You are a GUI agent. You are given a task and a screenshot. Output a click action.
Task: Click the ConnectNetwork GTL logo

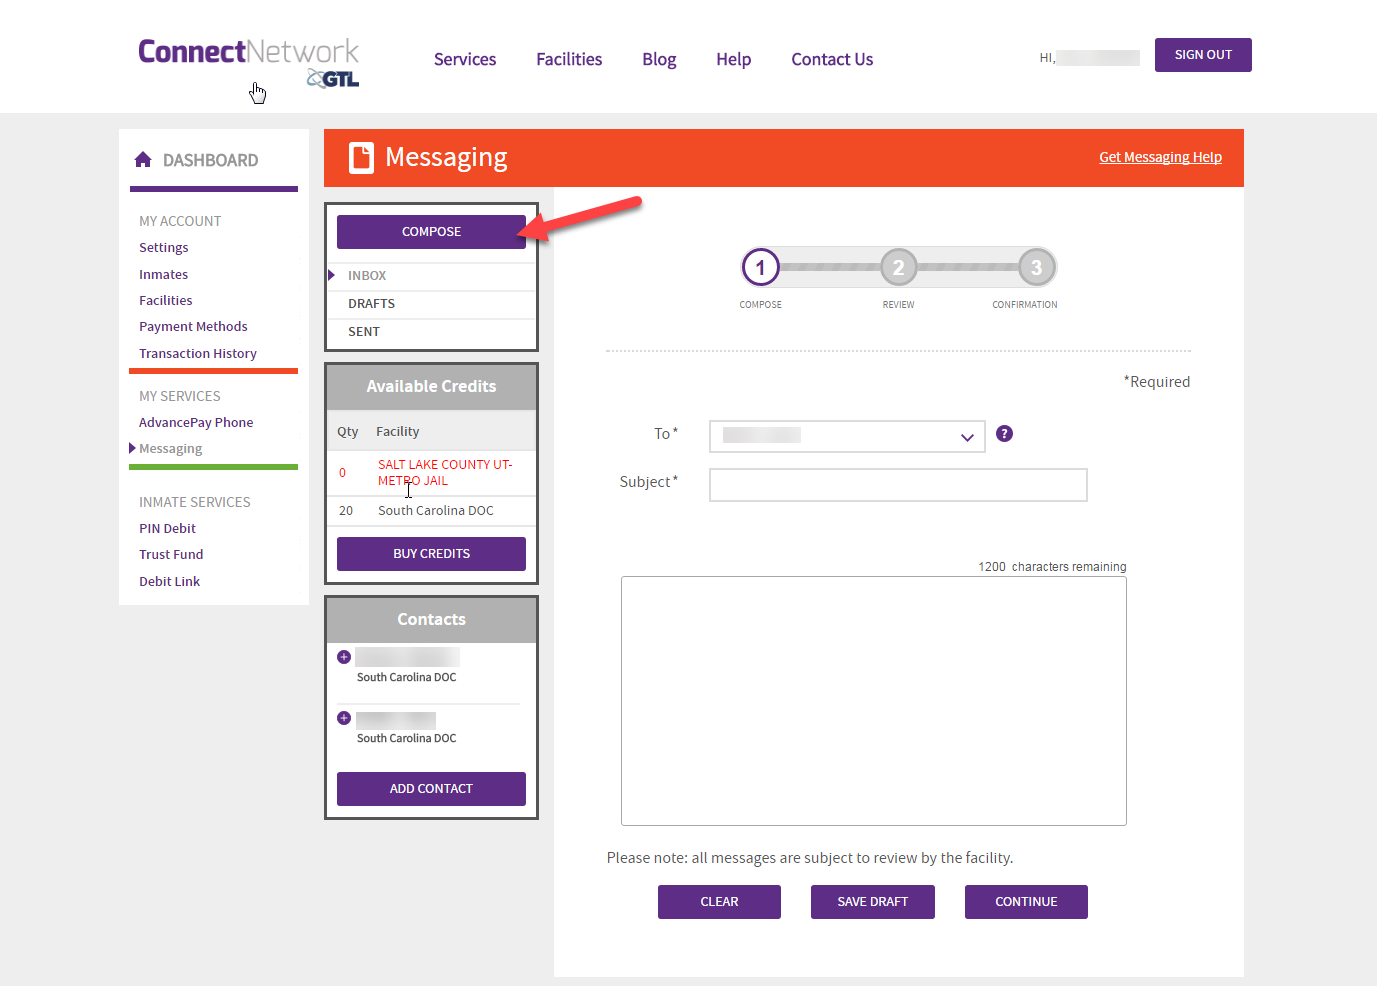coord(248,63)
